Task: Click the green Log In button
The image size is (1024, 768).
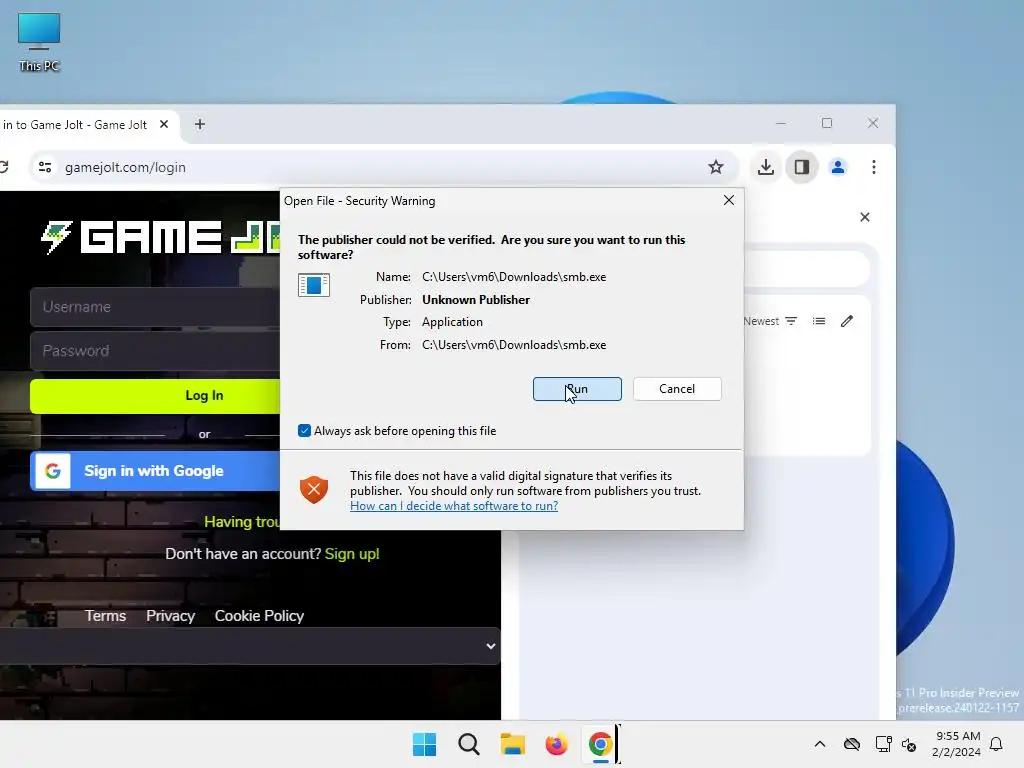Action: coord(155,396)
